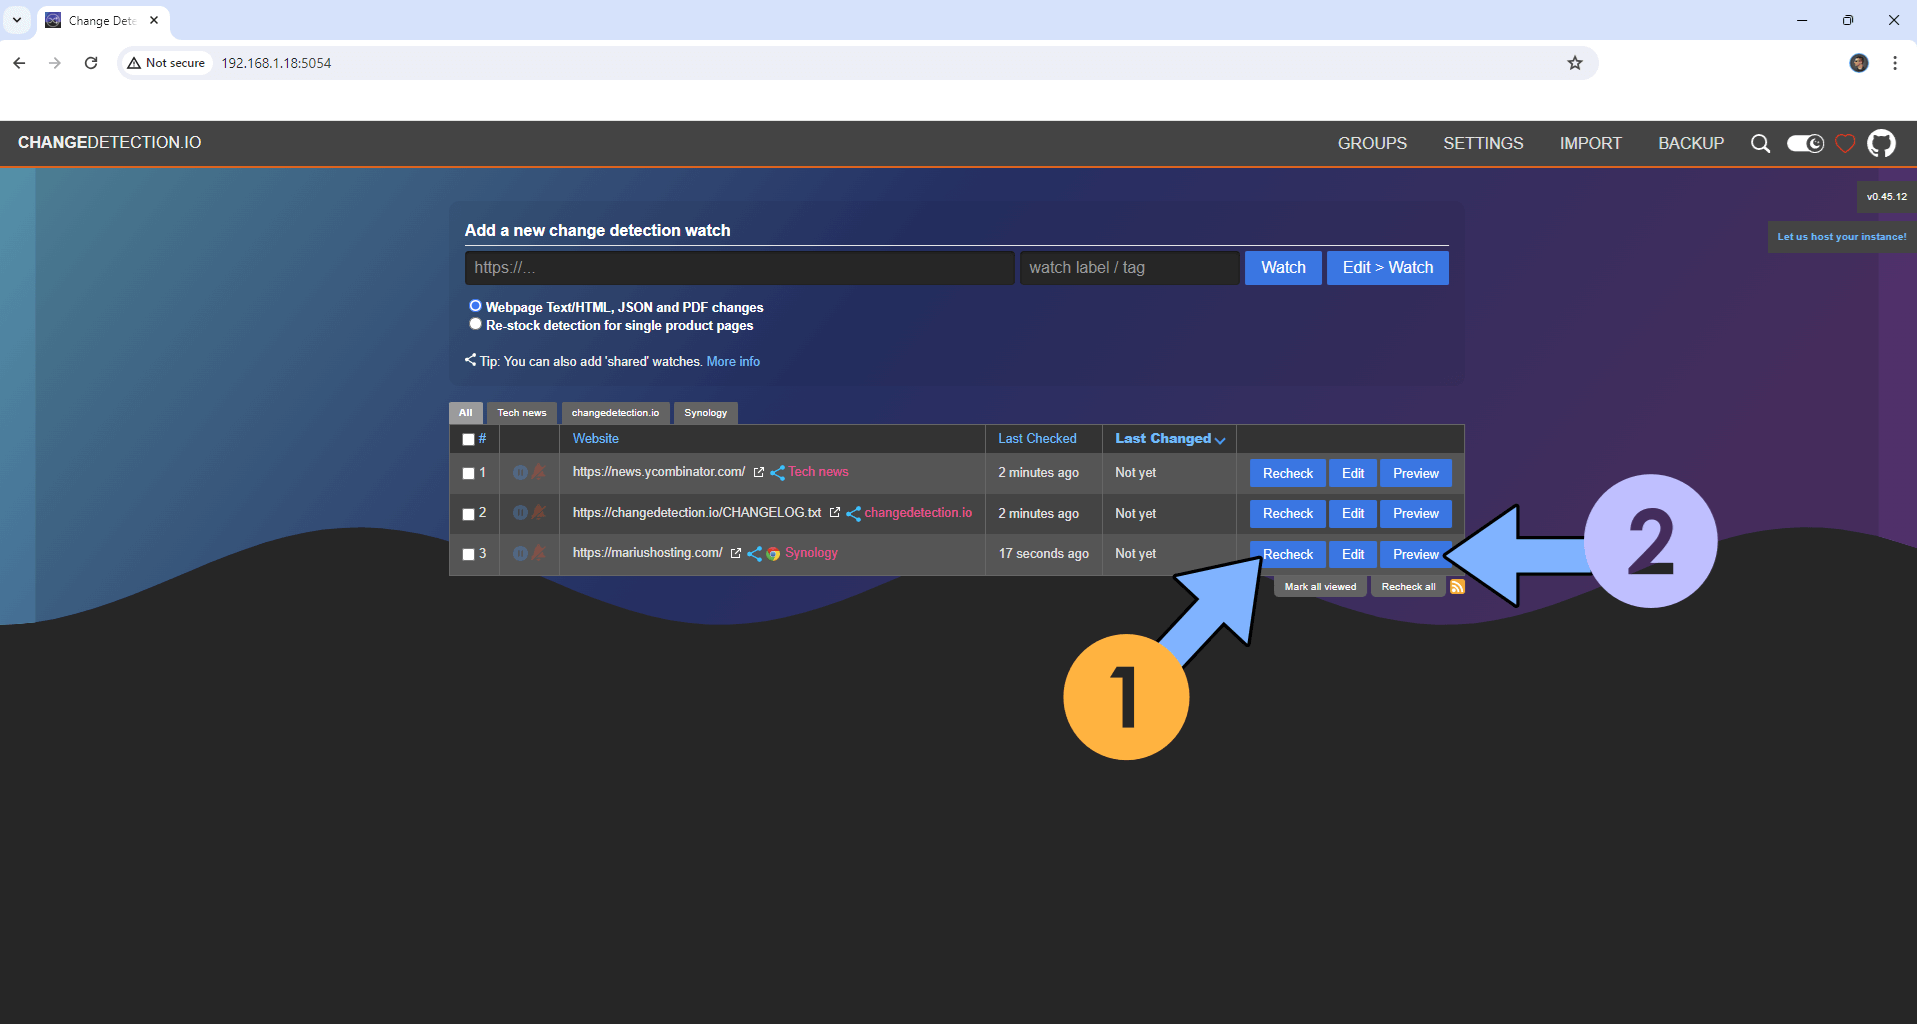Filter by the Tech news tab
Screen dimensions: 1917x1024
click(x=522, y=413)
